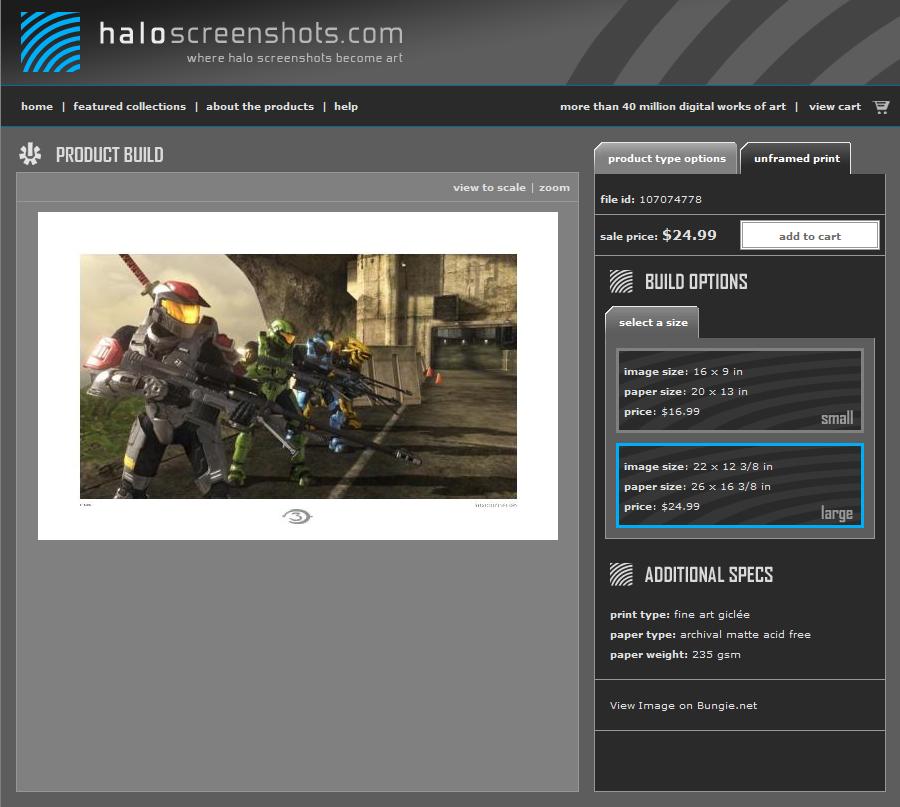Click the sale price $24.99
The image size is (900, 807).
pos(689,235)
